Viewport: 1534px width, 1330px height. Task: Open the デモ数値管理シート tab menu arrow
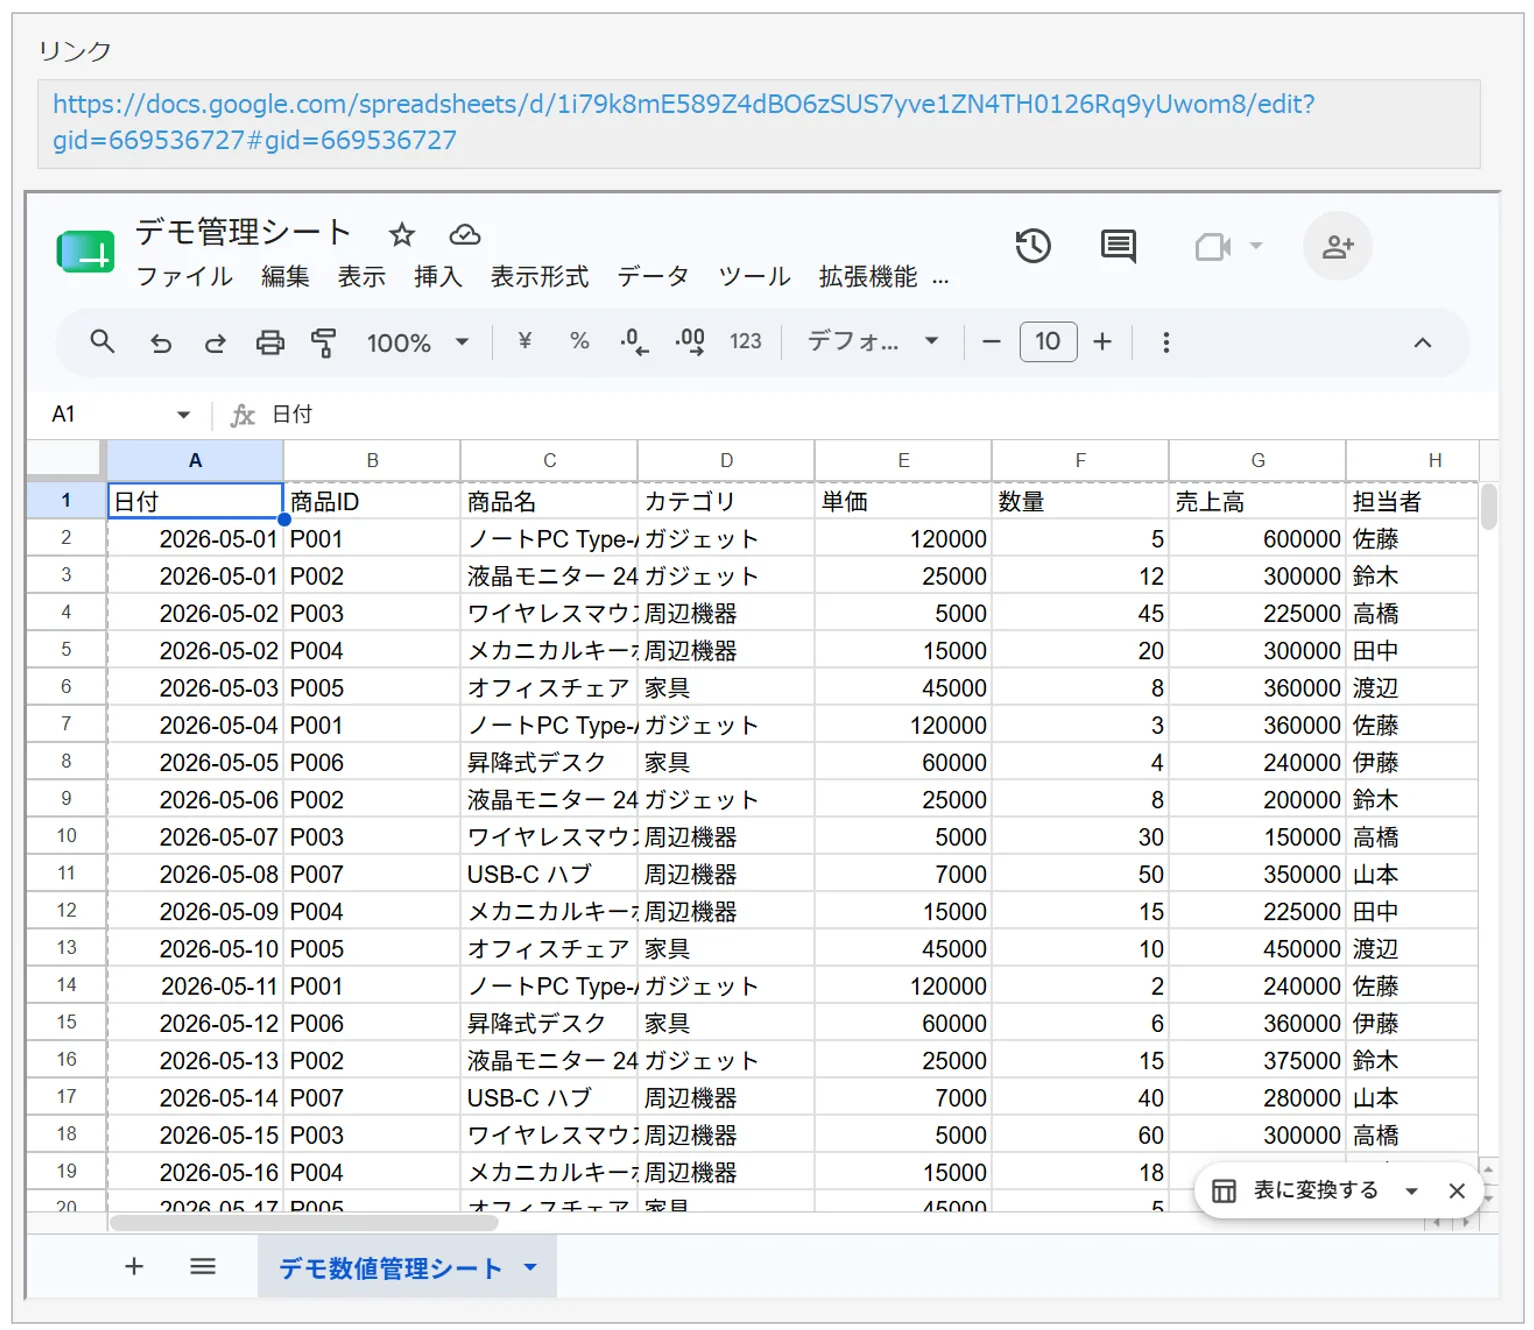[x=530, y=1267]
